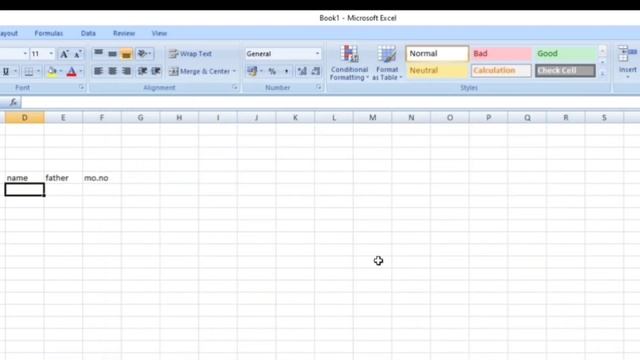Align text right in cell
640x360 pixels.
tap(126, 71)
